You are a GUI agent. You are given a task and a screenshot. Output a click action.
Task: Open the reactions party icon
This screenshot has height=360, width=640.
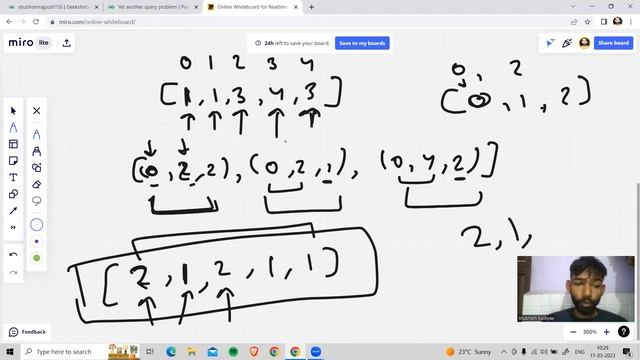point(567,43)
